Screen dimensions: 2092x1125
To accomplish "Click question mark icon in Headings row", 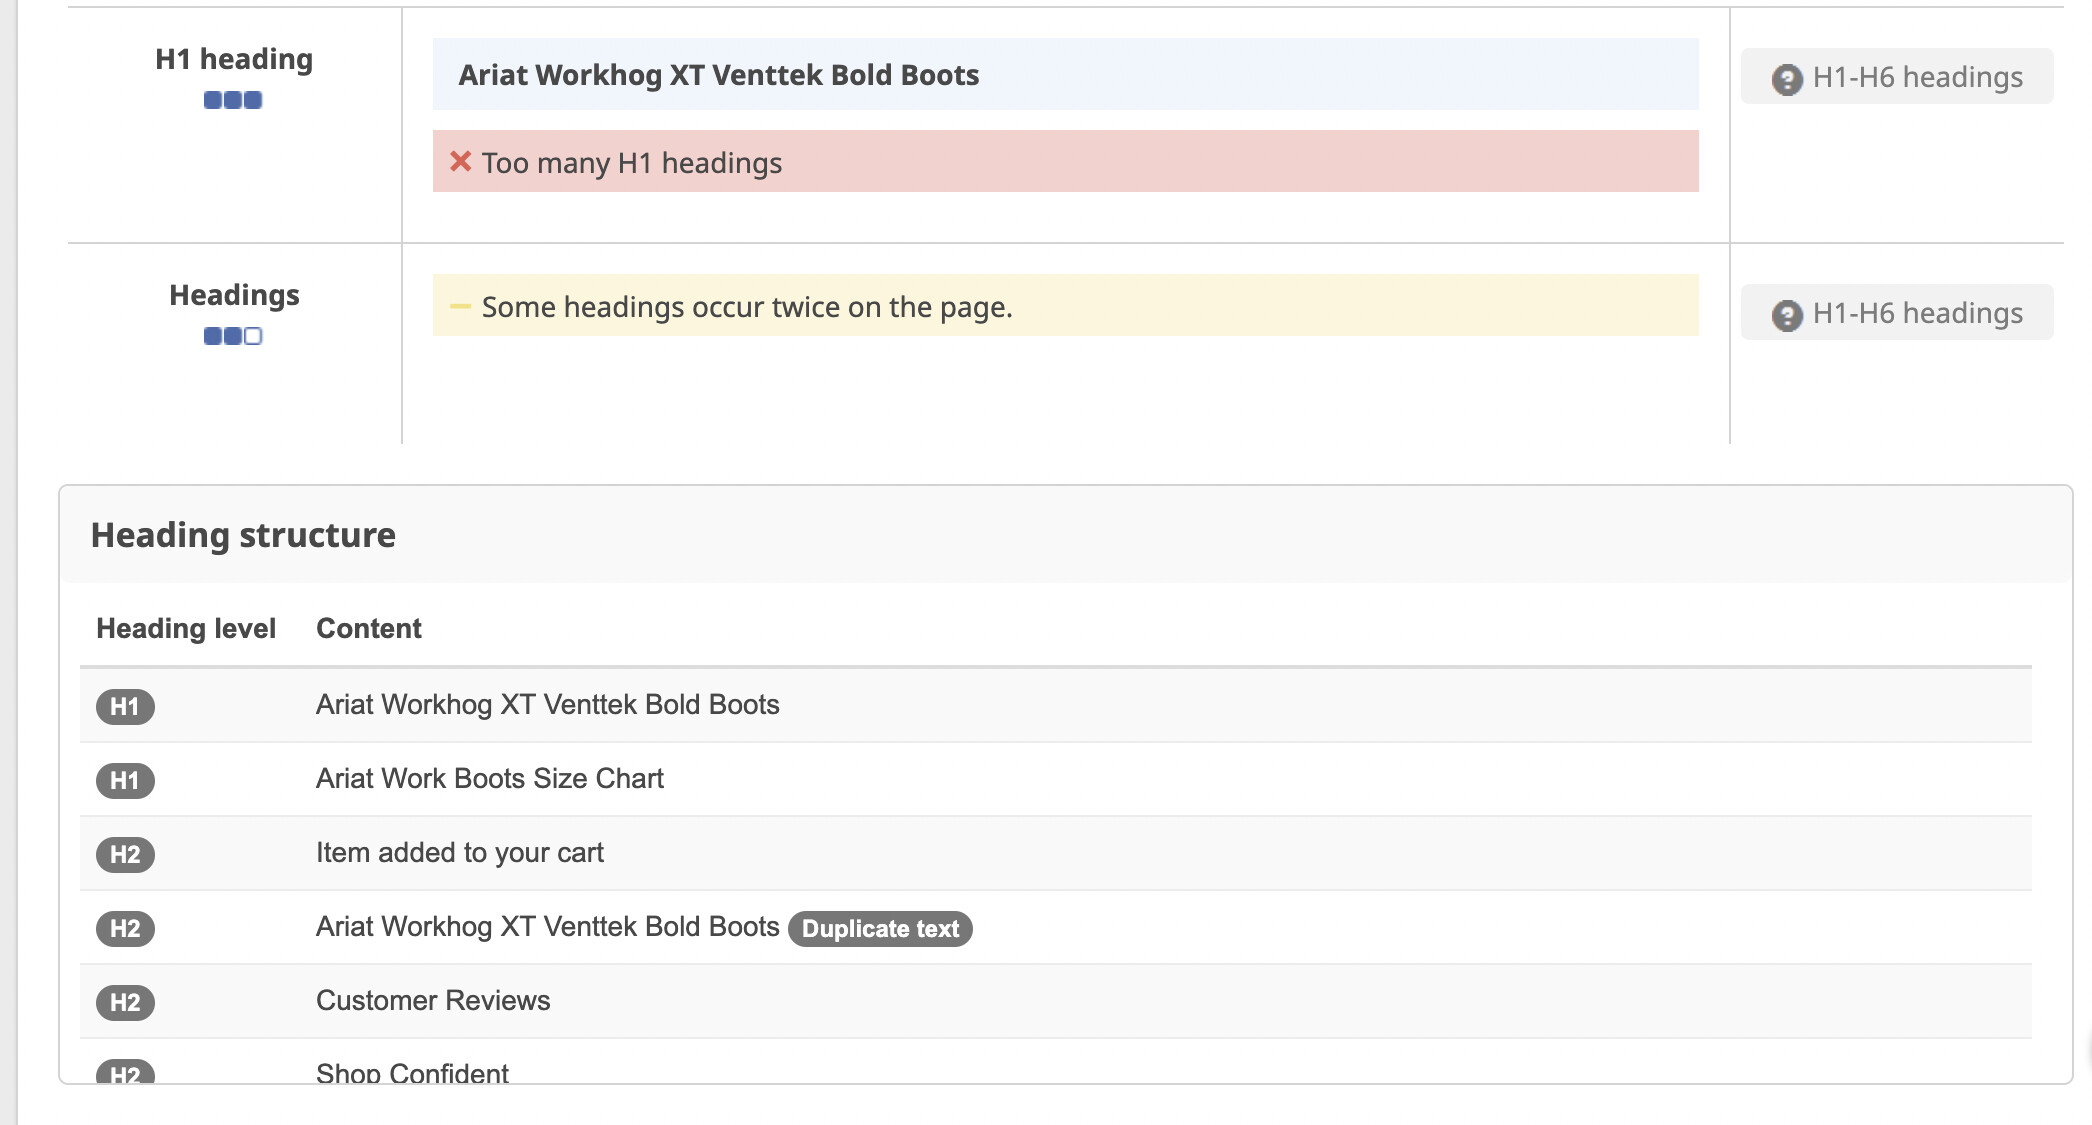I will [x=1787, y=315].
